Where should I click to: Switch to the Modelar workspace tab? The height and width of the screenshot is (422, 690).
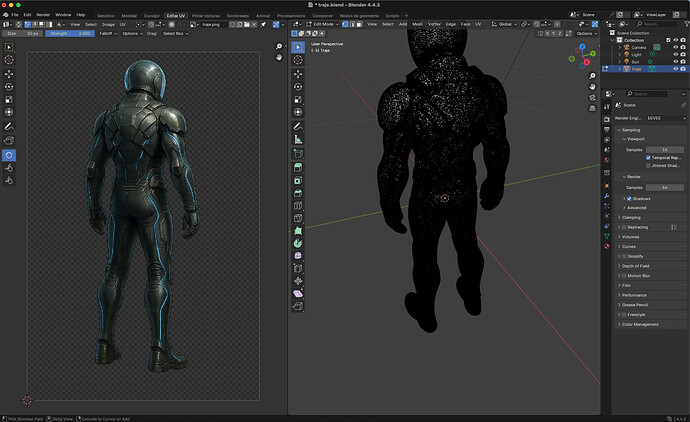(129, 16)
